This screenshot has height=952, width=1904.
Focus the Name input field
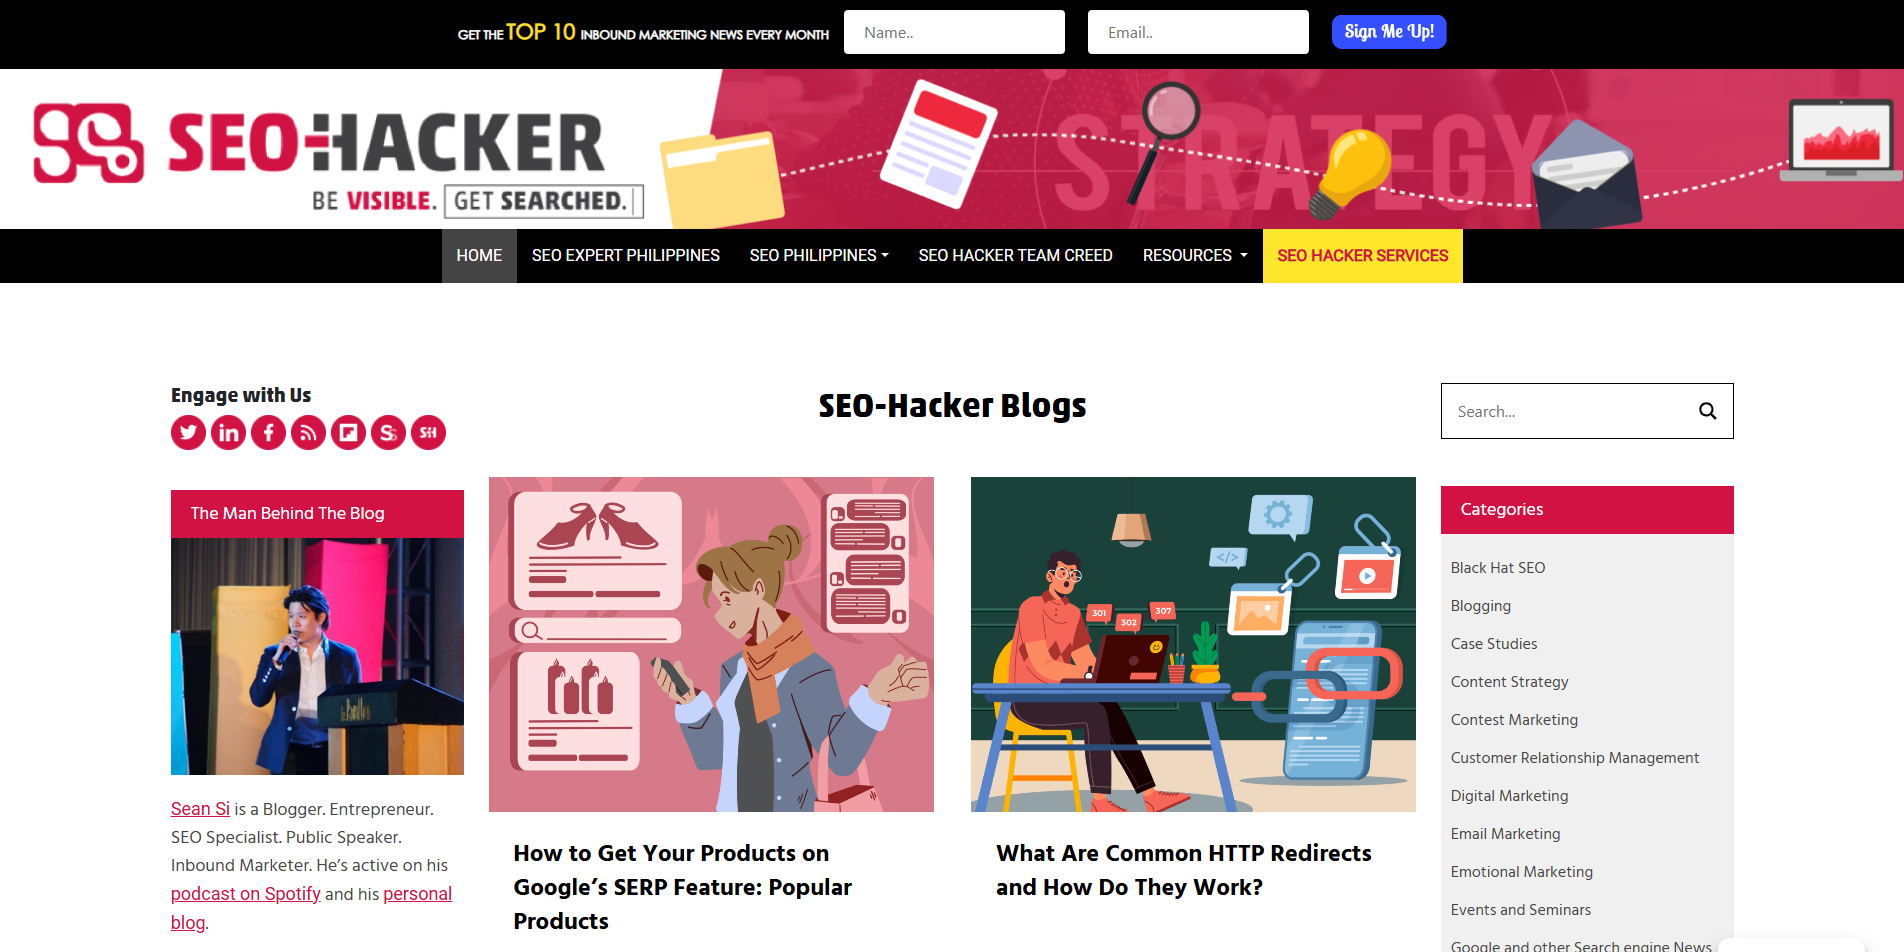point(954,32)
